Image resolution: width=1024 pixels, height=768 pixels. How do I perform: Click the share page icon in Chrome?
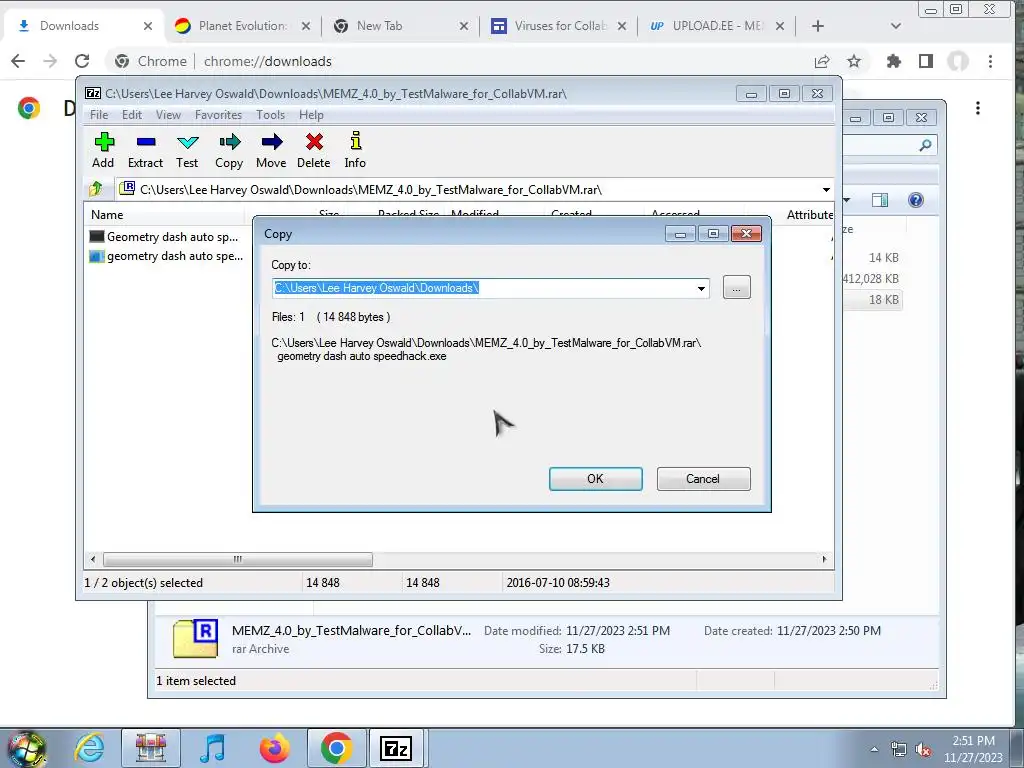(x=822, y=61)
